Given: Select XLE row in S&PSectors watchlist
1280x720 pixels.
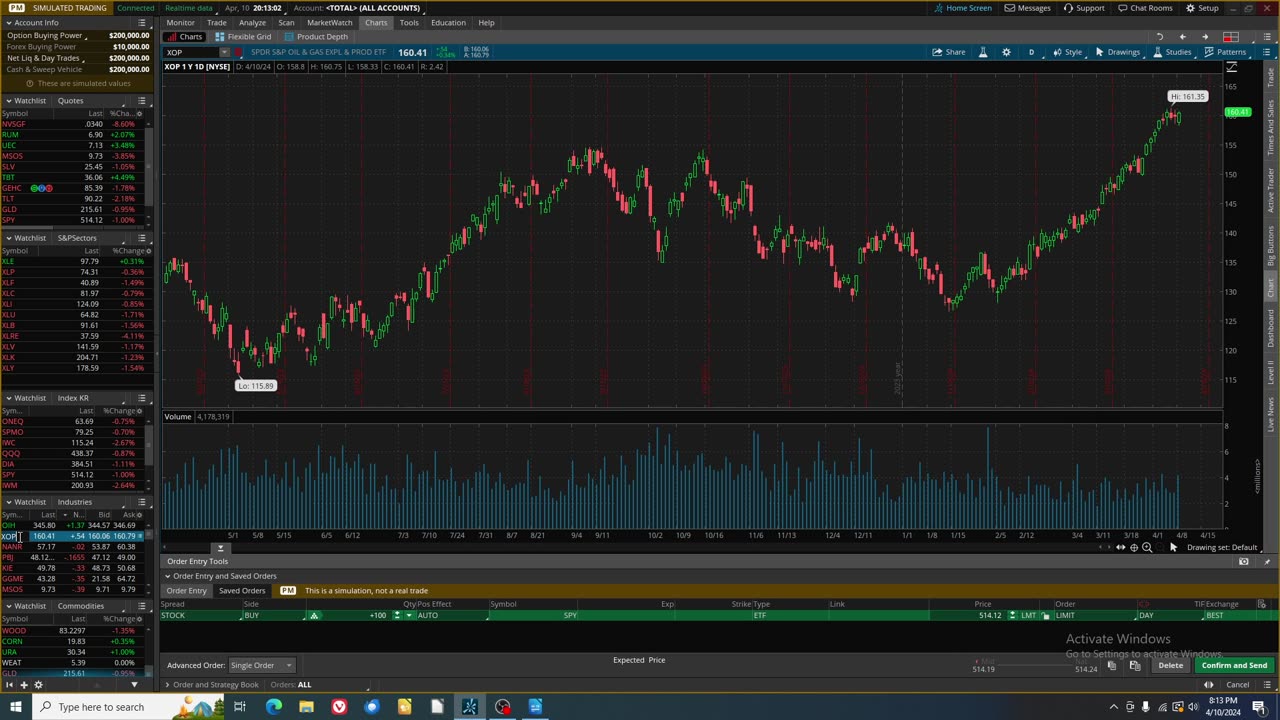Looking at the screenshot, I should tap(75, 262).
